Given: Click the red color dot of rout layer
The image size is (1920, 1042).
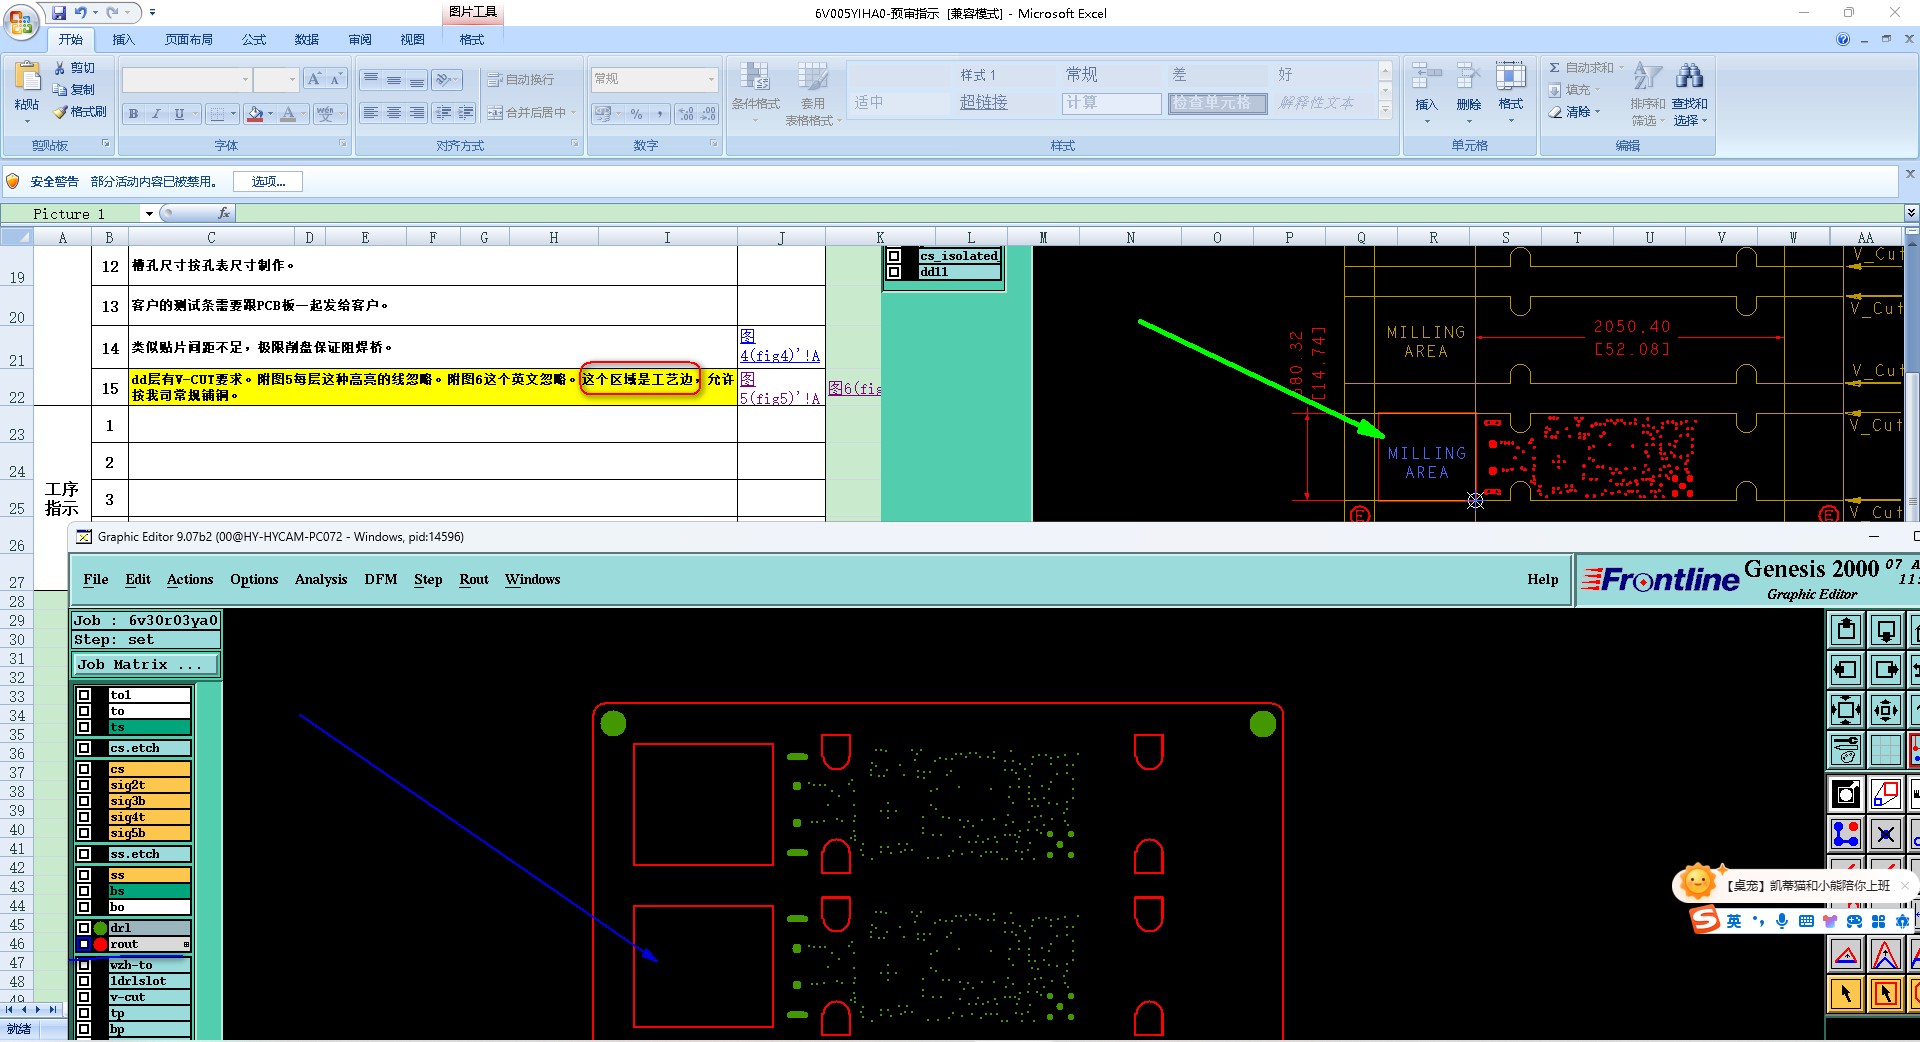Looking at the screenshot, I should point(100,944).
